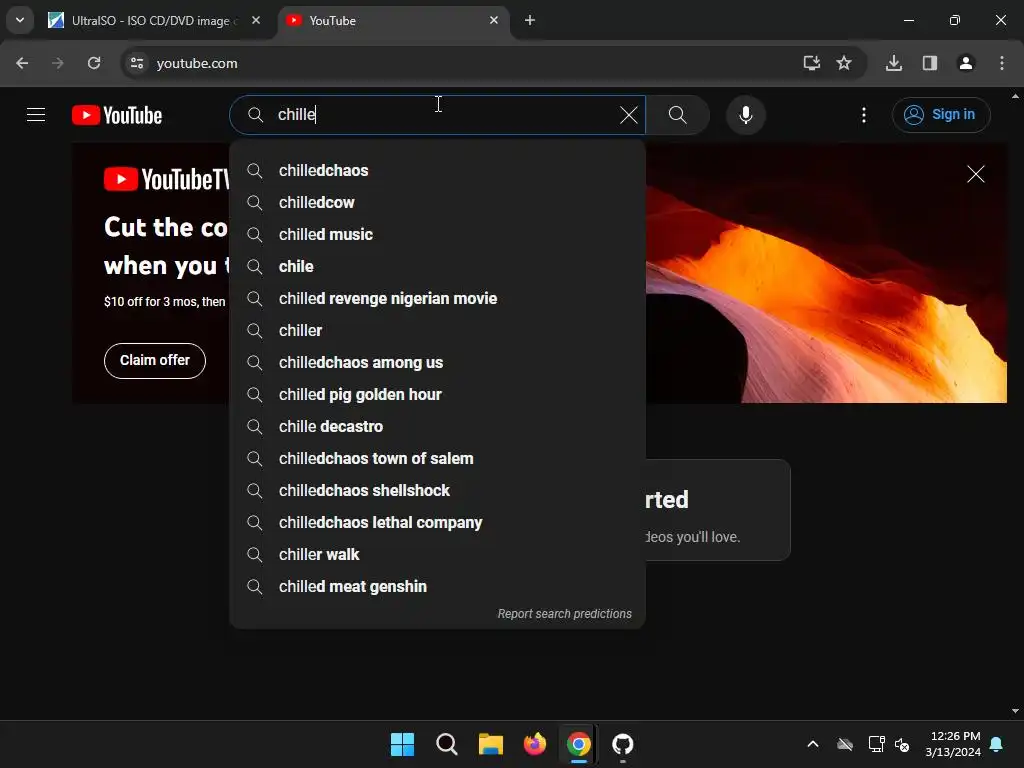
Task: Open Chrome three-dot menu
Action: [x=1002, y=63]
